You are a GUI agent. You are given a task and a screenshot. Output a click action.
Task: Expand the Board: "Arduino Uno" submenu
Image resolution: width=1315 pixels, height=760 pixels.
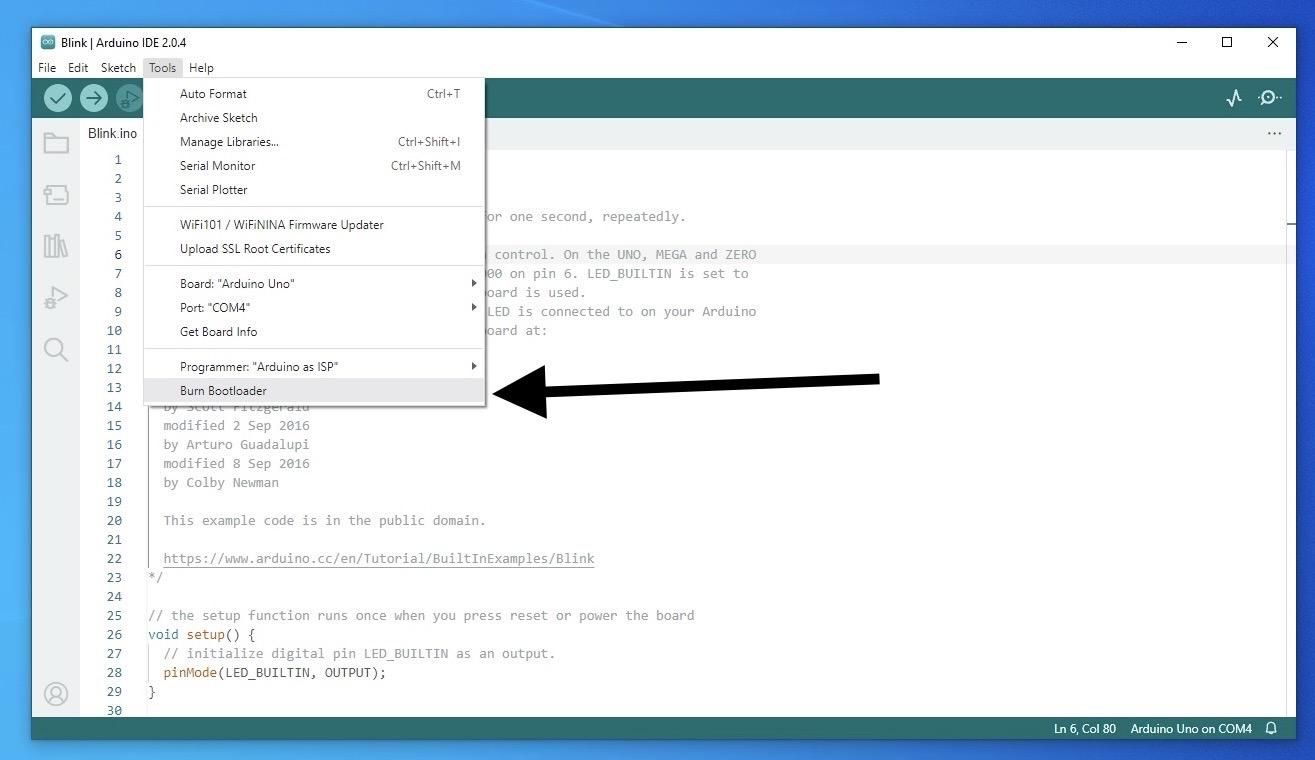[314, 284]
